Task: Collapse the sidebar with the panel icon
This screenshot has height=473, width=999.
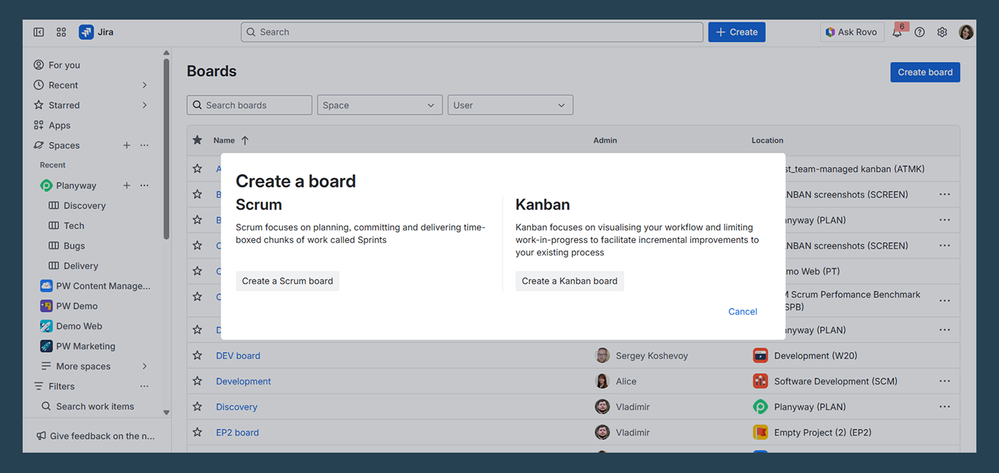Action: 39,32
